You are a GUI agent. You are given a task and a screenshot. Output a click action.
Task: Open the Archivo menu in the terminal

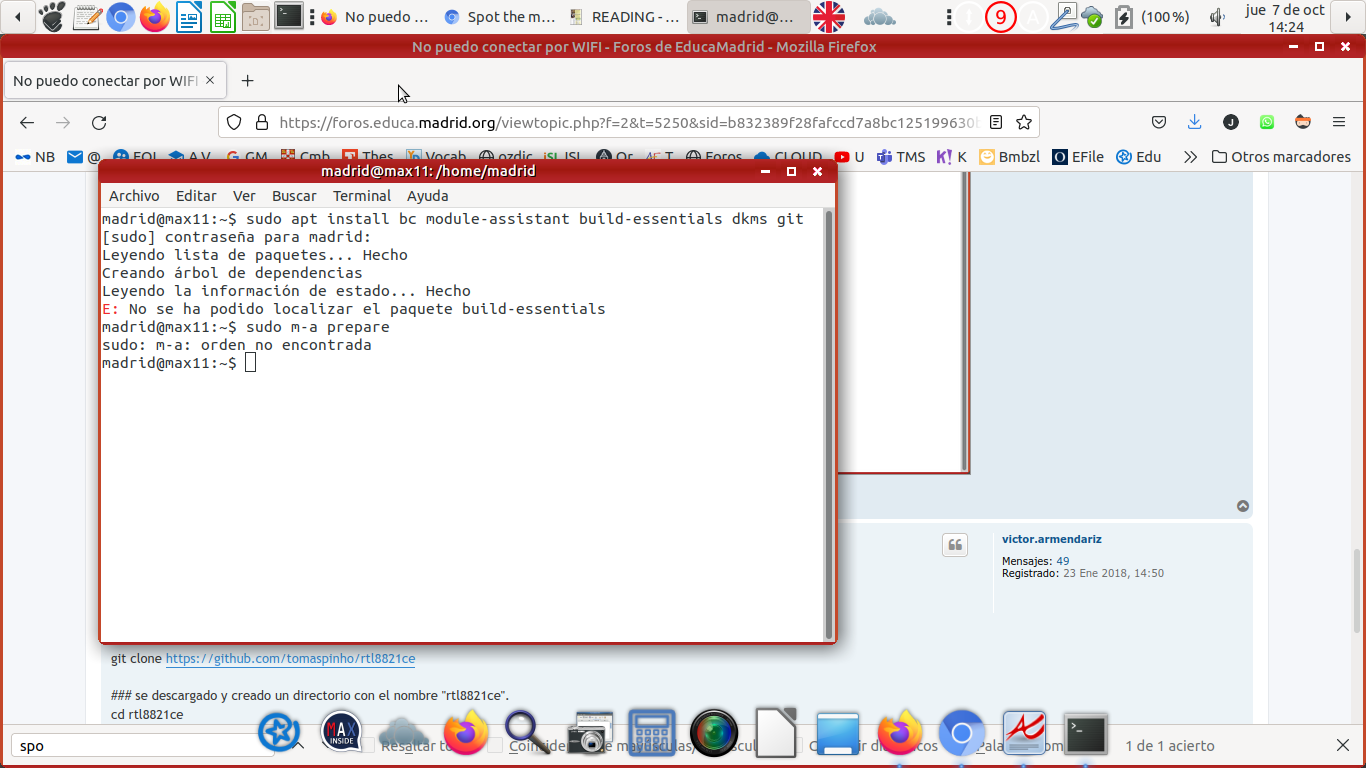pos(134,196)
